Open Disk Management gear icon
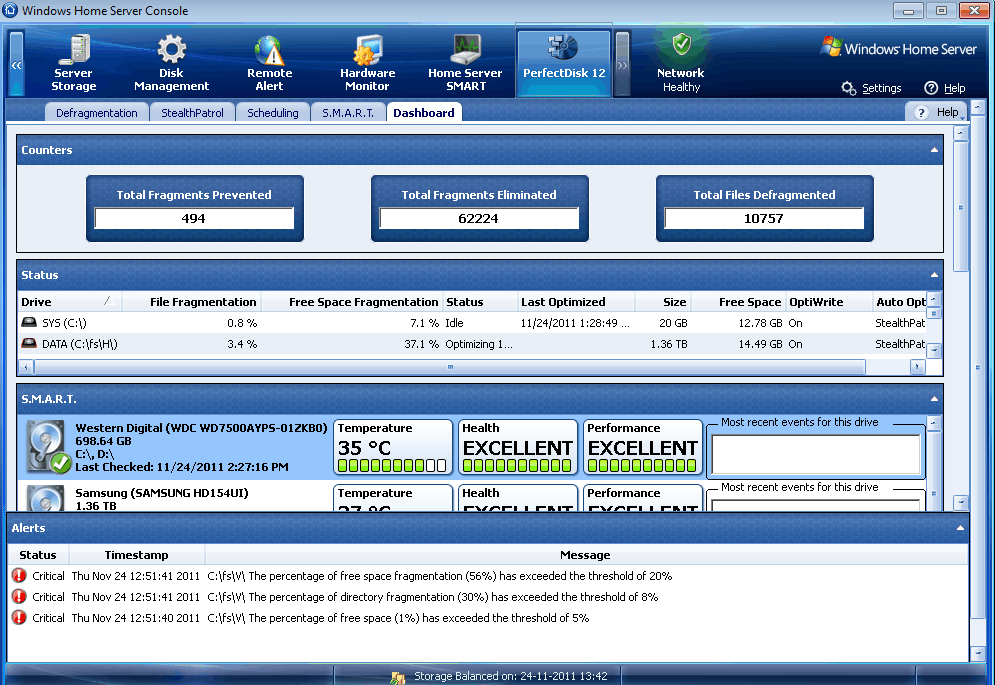The width and height of the screenshot is (995, 685). (171, 50)
